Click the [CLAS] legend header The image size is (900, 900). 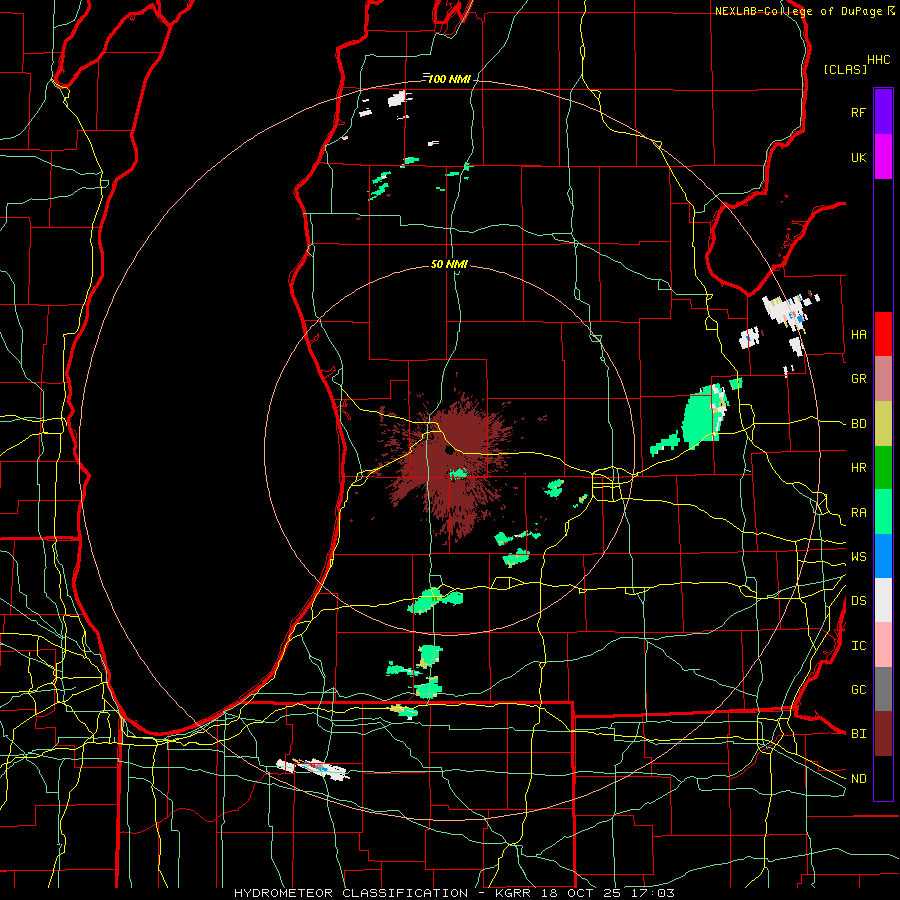[845, 69]
